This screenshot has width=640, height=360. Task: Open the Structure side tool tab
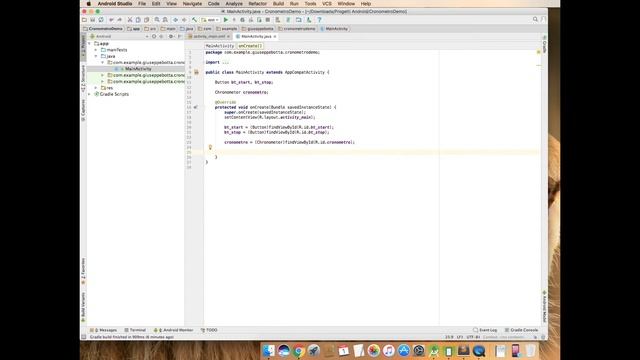tap(83, 78)
